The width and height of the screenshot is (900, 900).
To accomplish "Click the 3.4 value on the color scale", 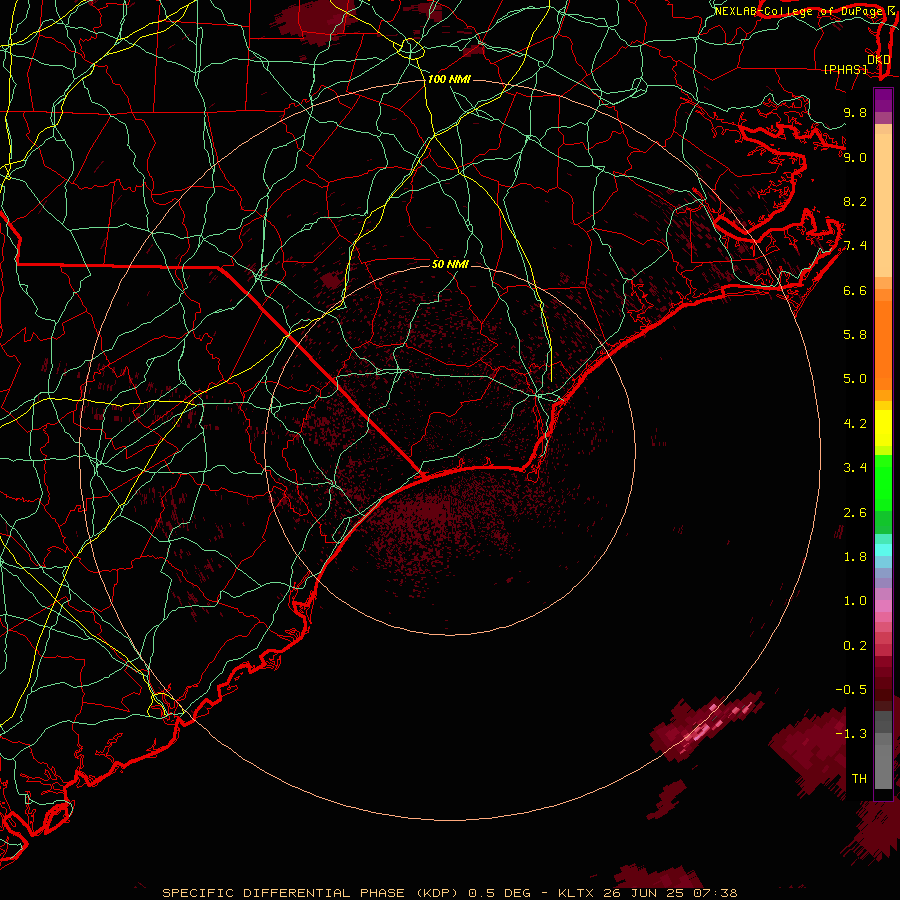I will coord(855,468).
